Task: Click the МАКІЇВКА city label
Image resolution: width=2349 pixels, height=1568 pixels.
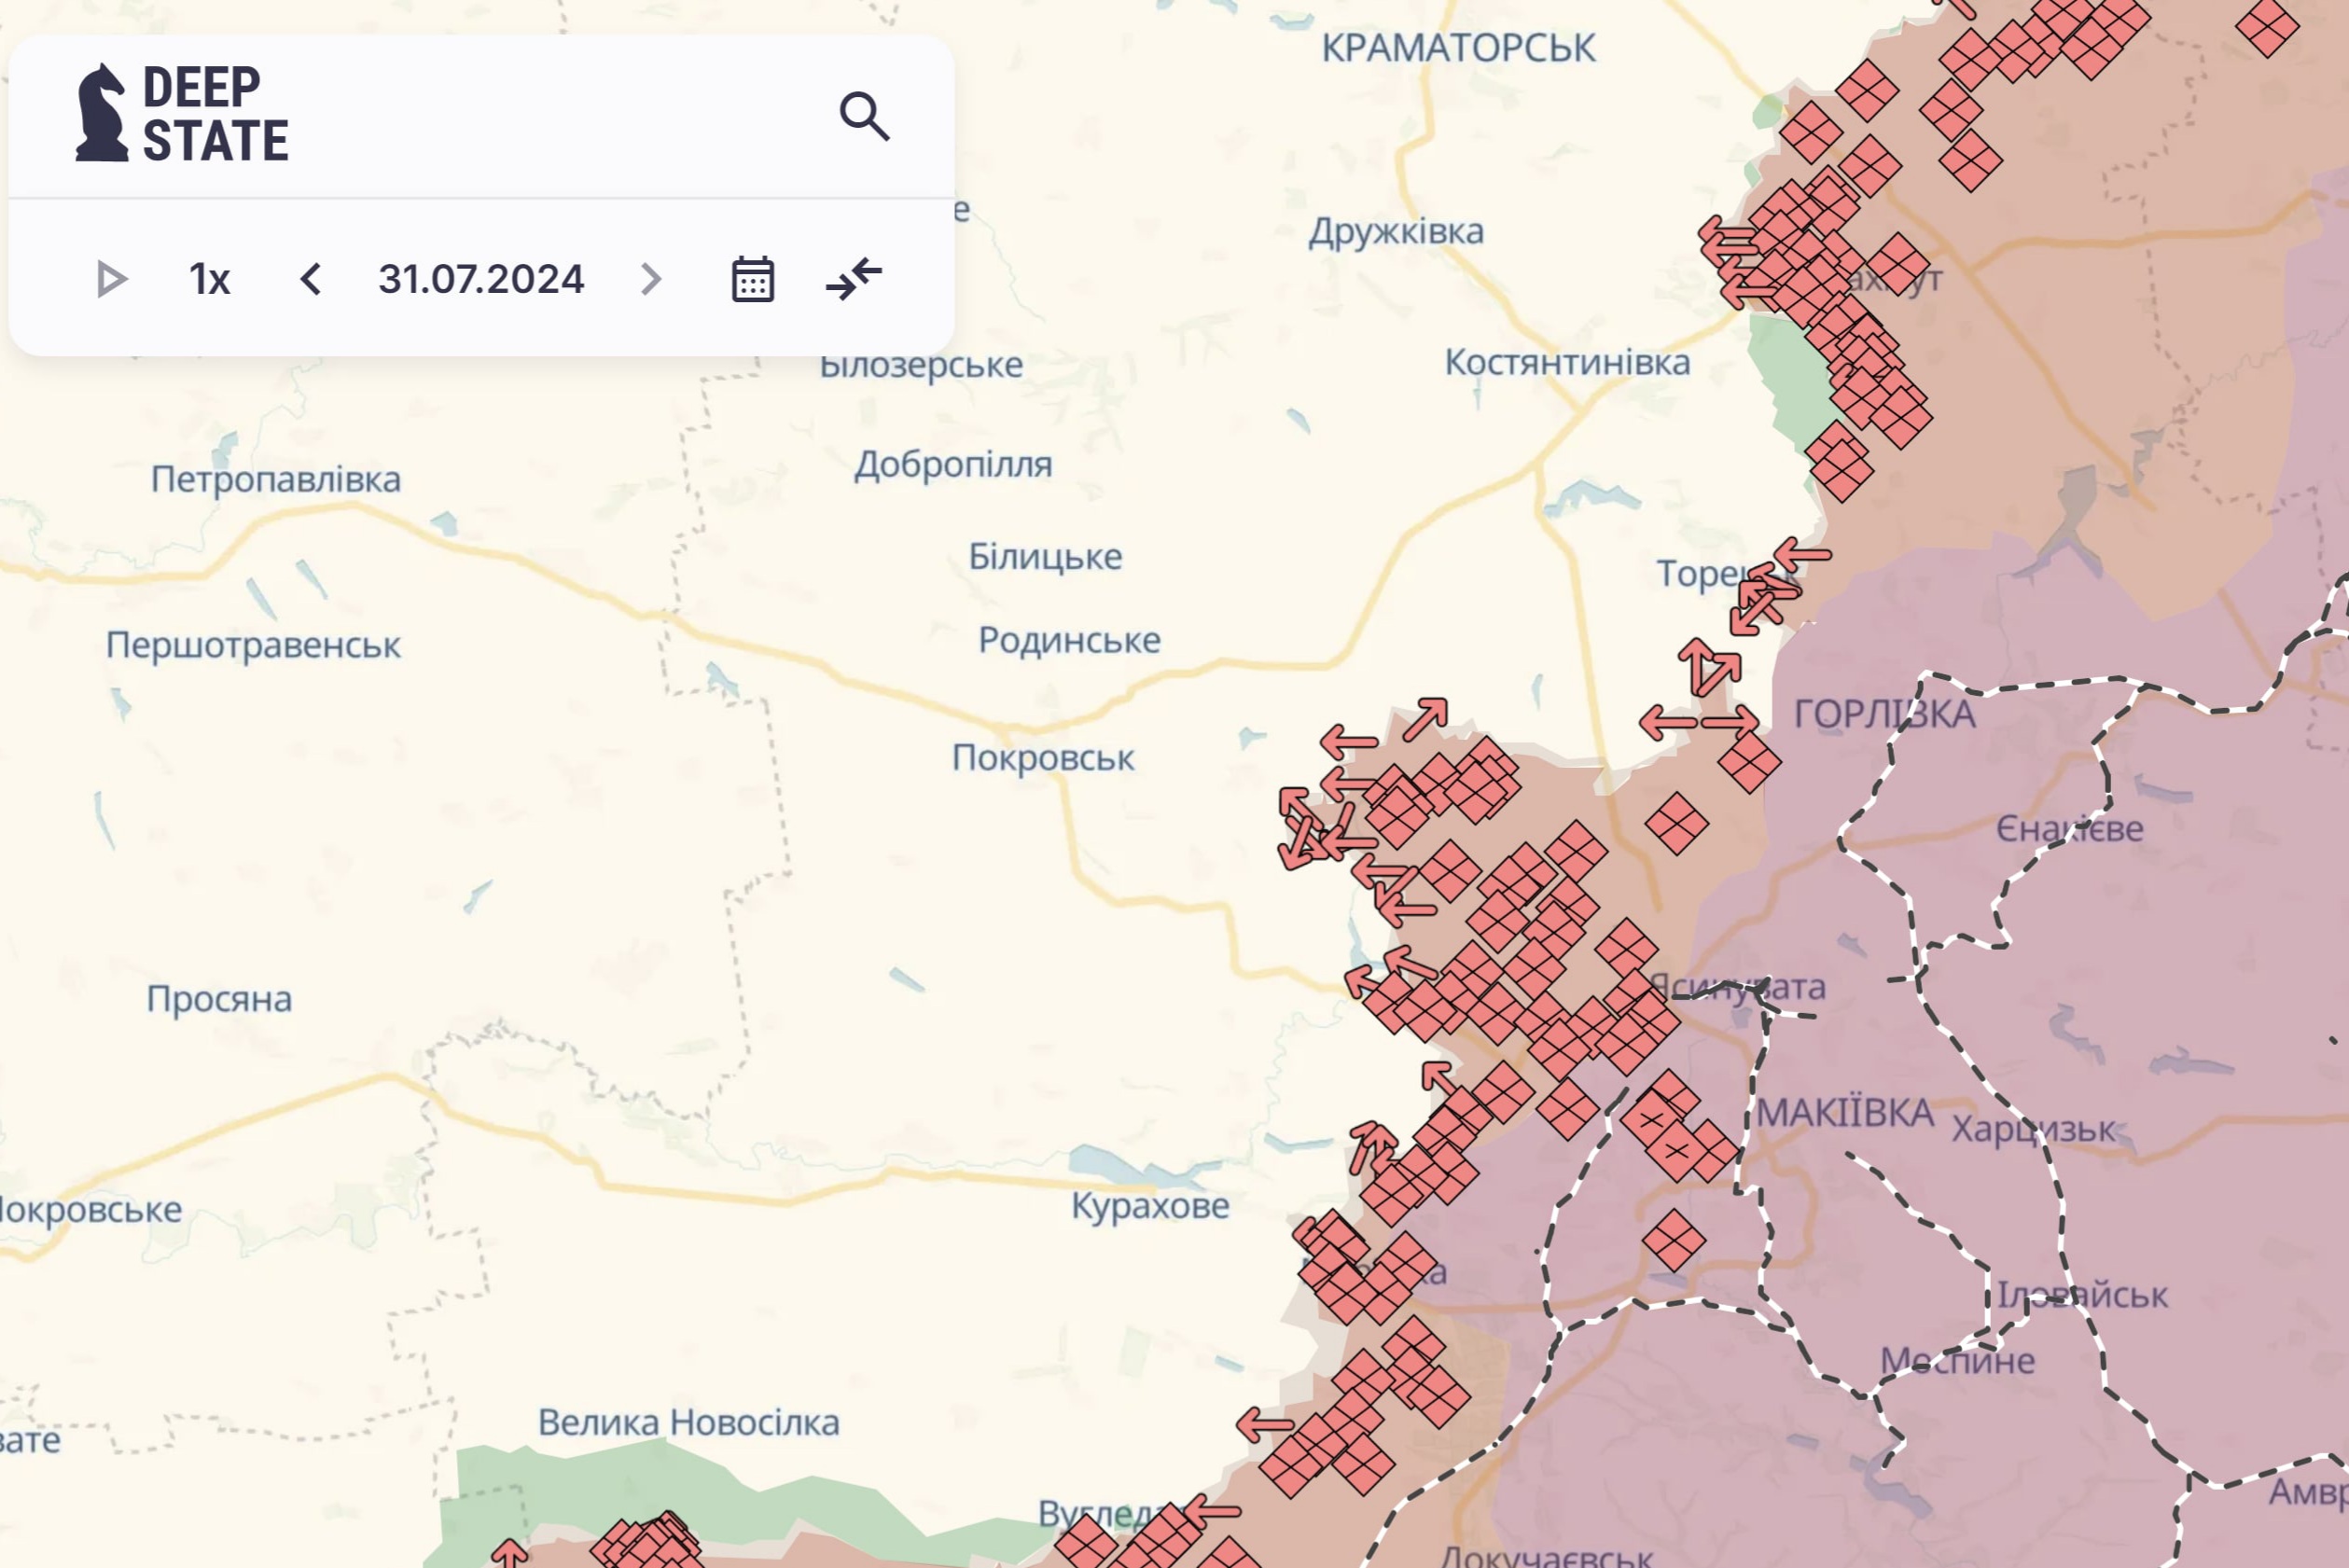Action: pyautogui.click(x=1845, y=1113)
